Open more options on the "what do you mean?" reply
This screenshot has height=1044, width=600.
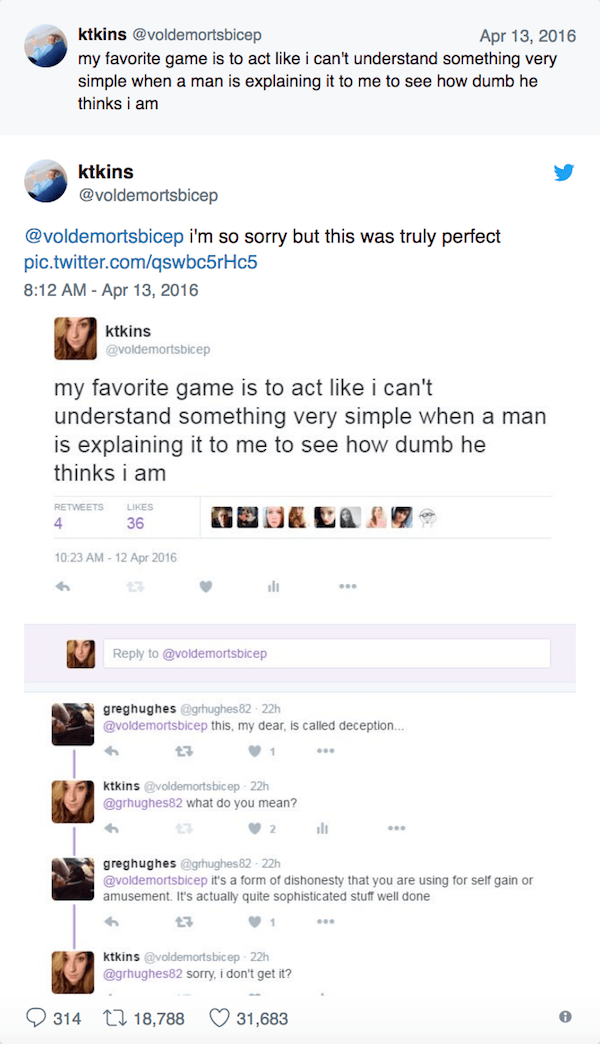(397, 827)
